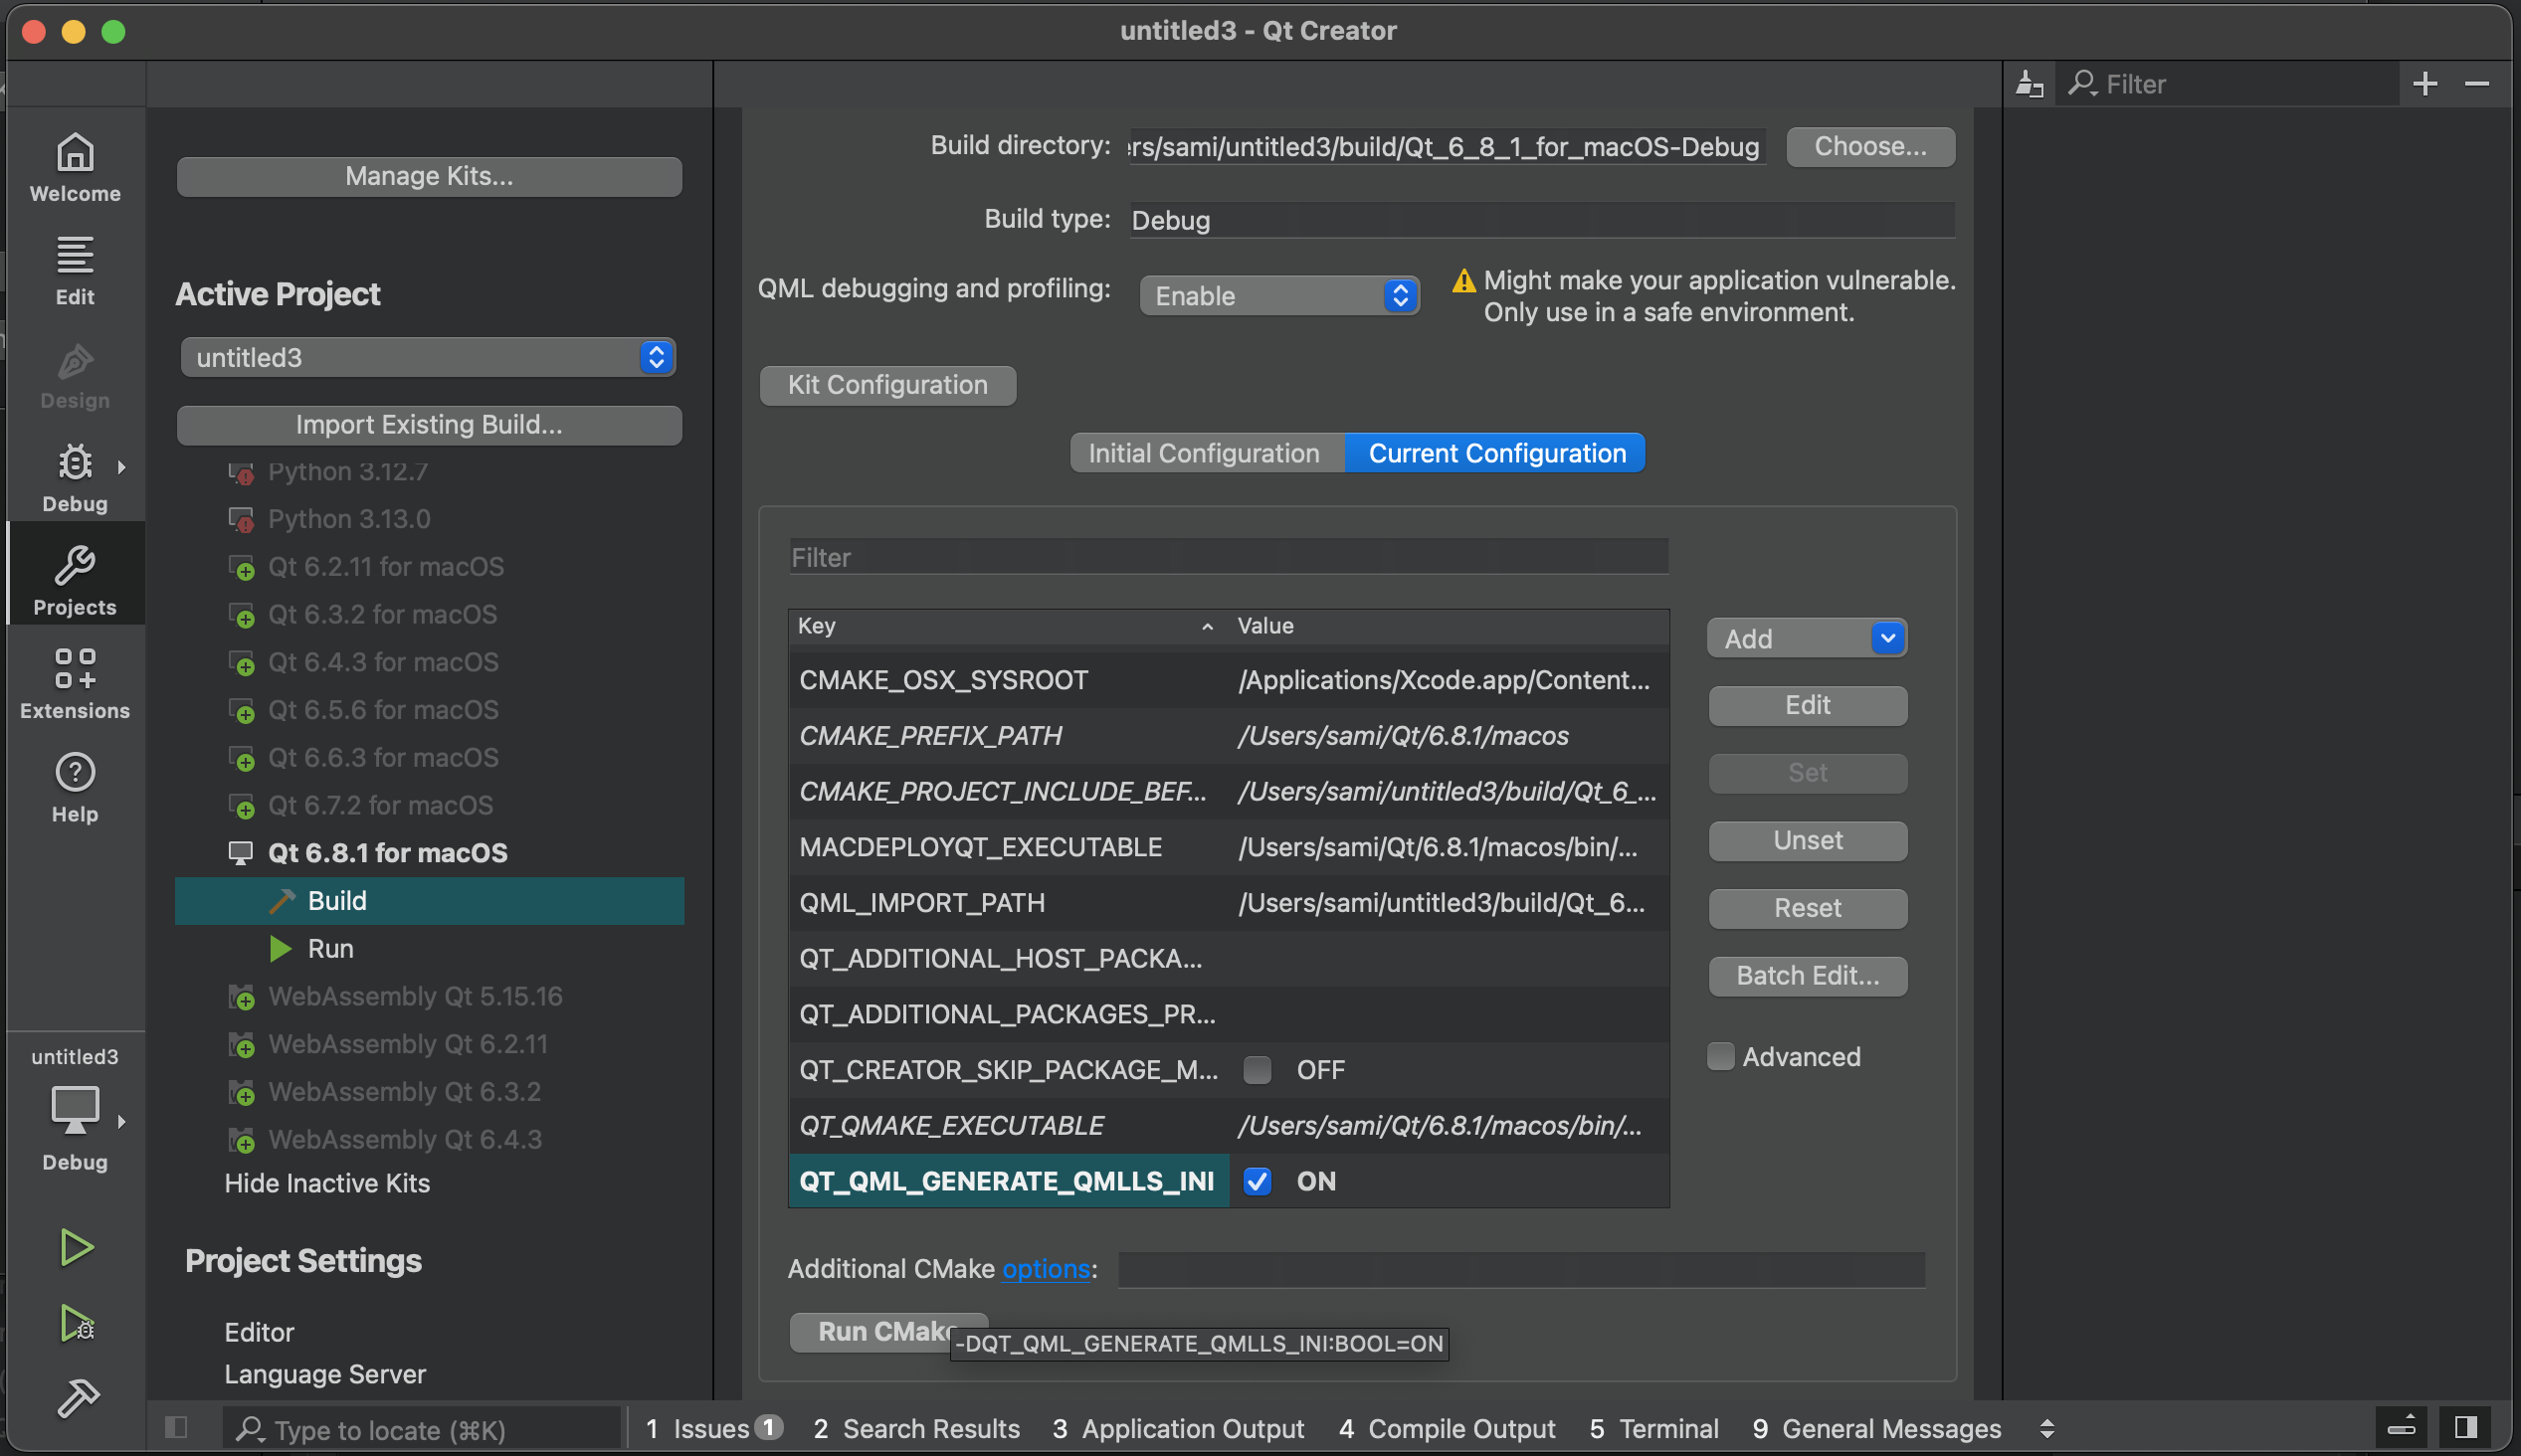Open the Active Project untitled3 dropdown

tap(428, 357)
